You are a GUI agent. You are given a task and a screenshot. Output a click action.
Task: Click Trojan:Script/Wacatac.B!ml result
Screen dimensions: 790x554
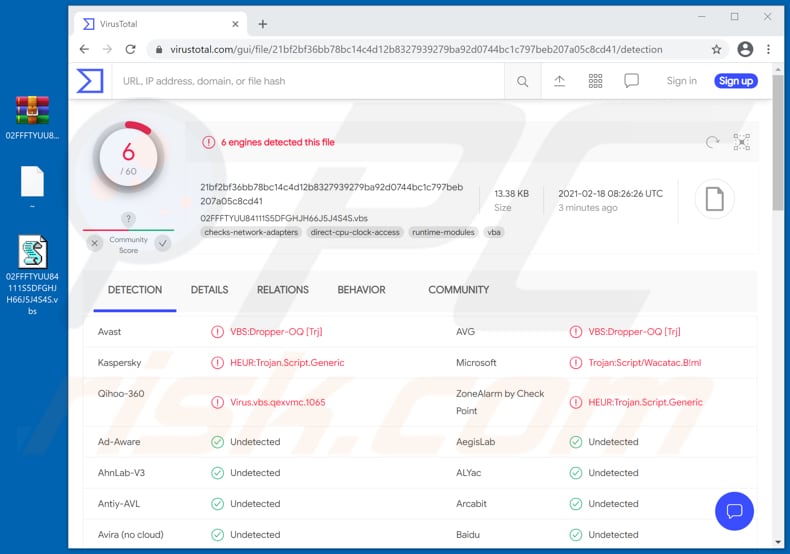(644, 363)
